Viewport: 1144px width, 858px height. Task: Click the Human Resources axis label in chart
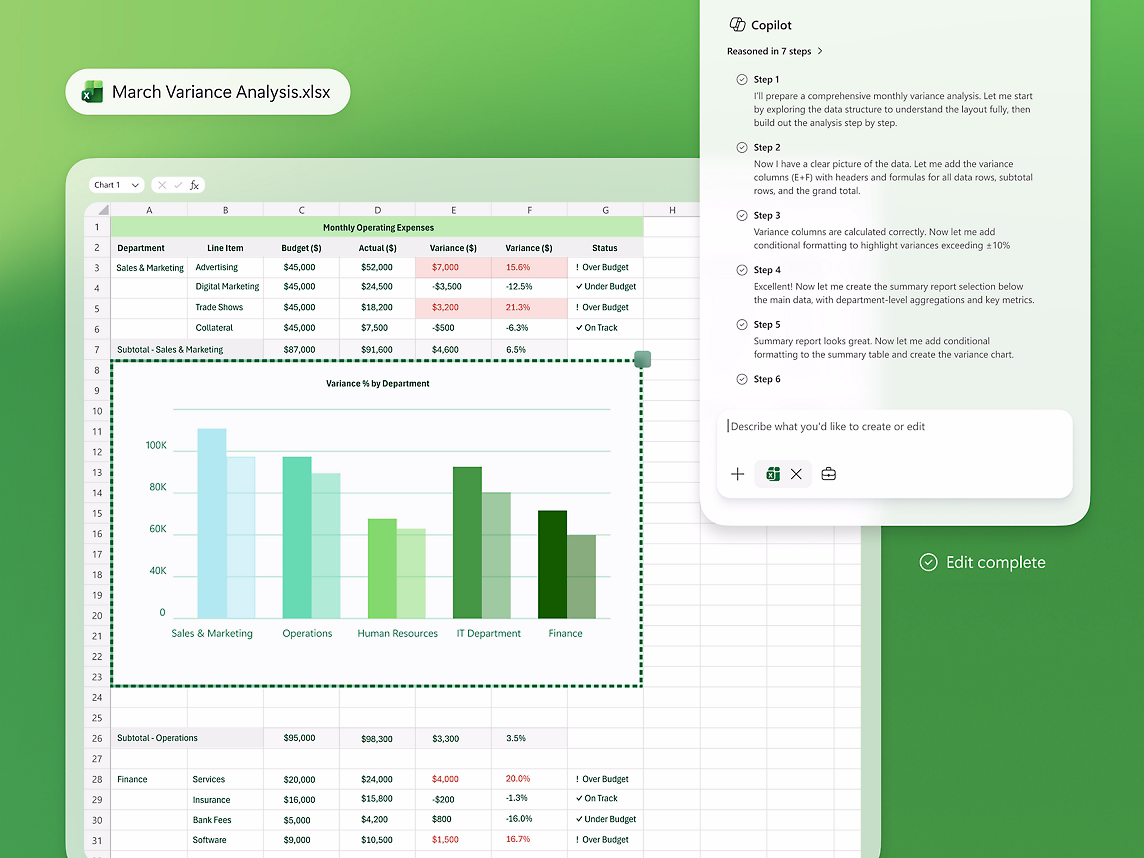click(x=398, y=633)
